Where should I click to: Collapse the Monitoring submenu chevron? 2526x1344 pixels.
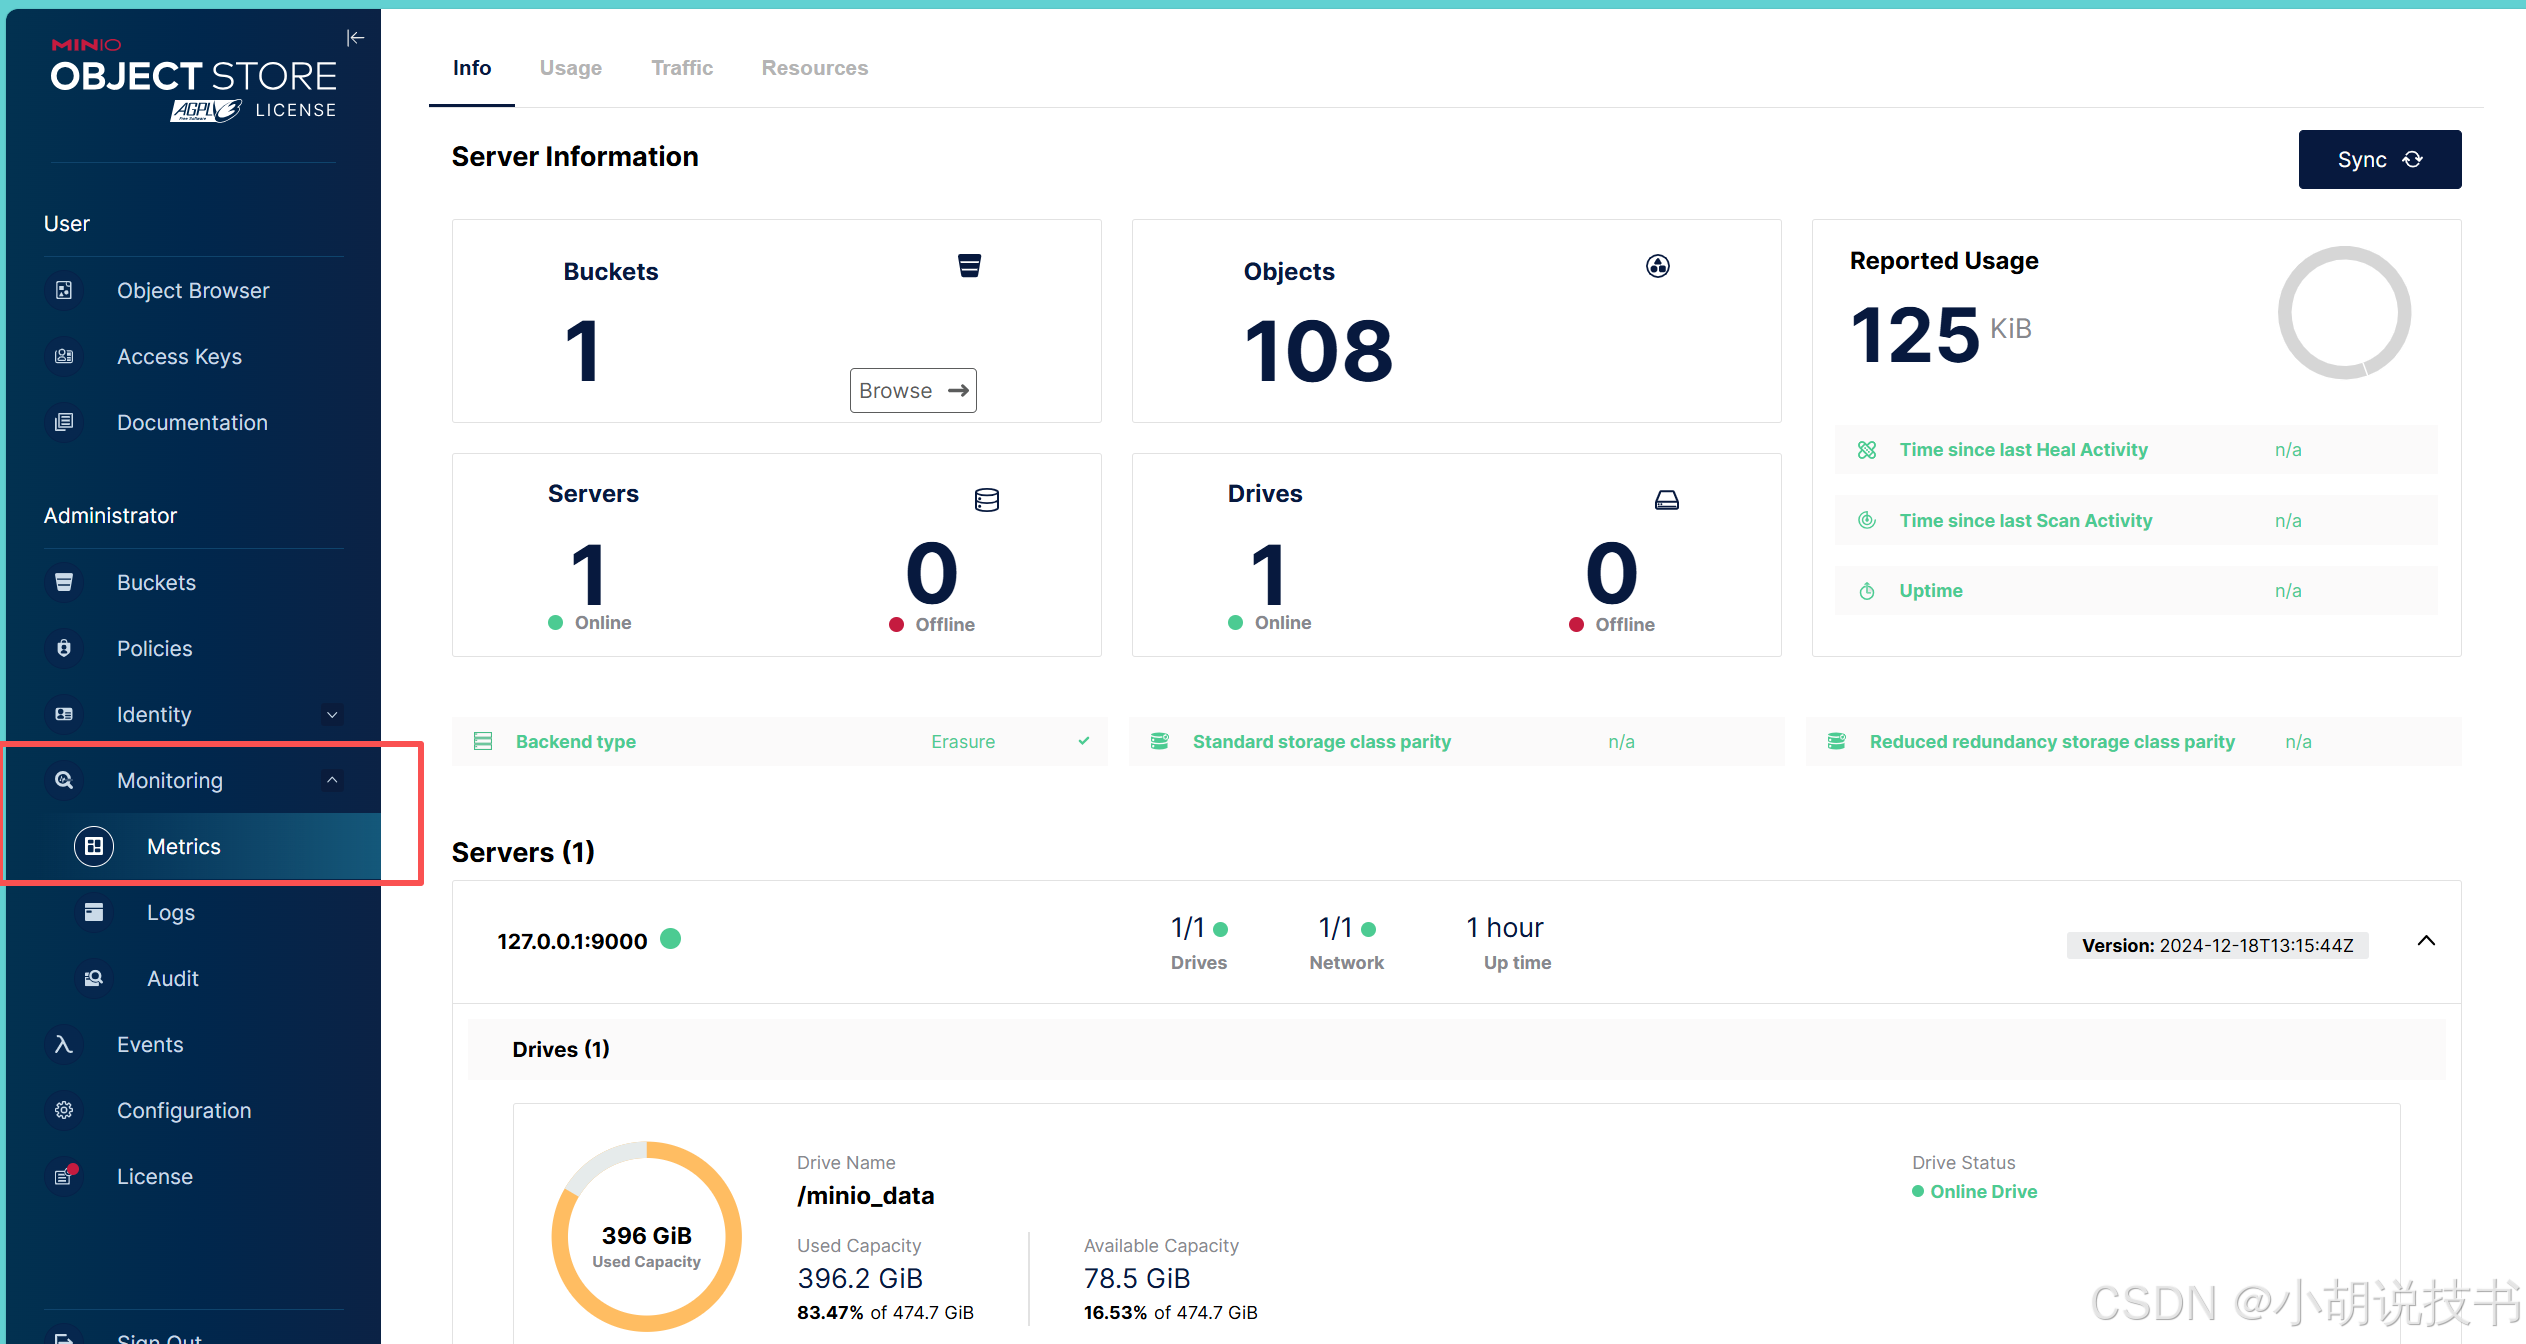(x=332, y=780)
